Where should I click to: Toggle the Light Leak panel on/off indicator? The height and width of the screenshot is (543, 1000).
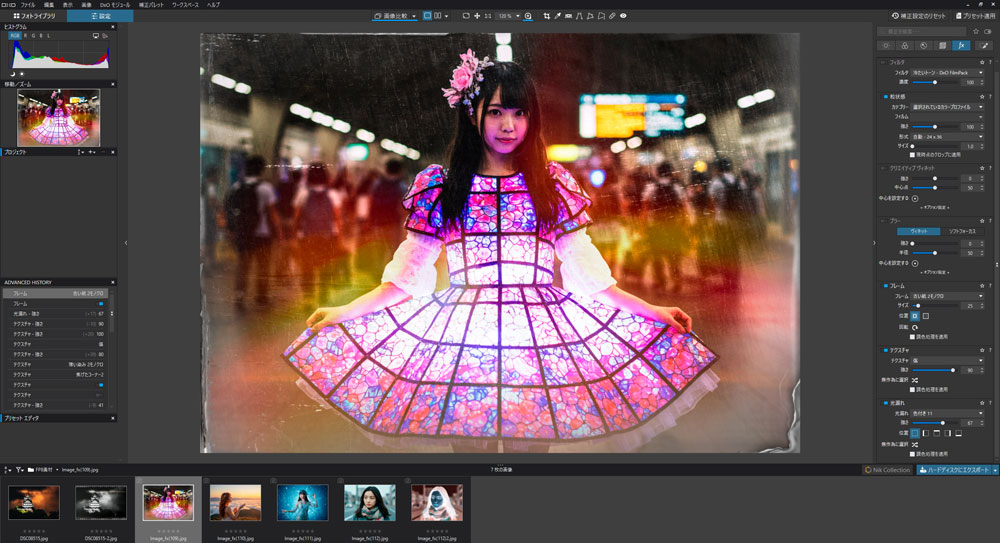pos(885,402)
